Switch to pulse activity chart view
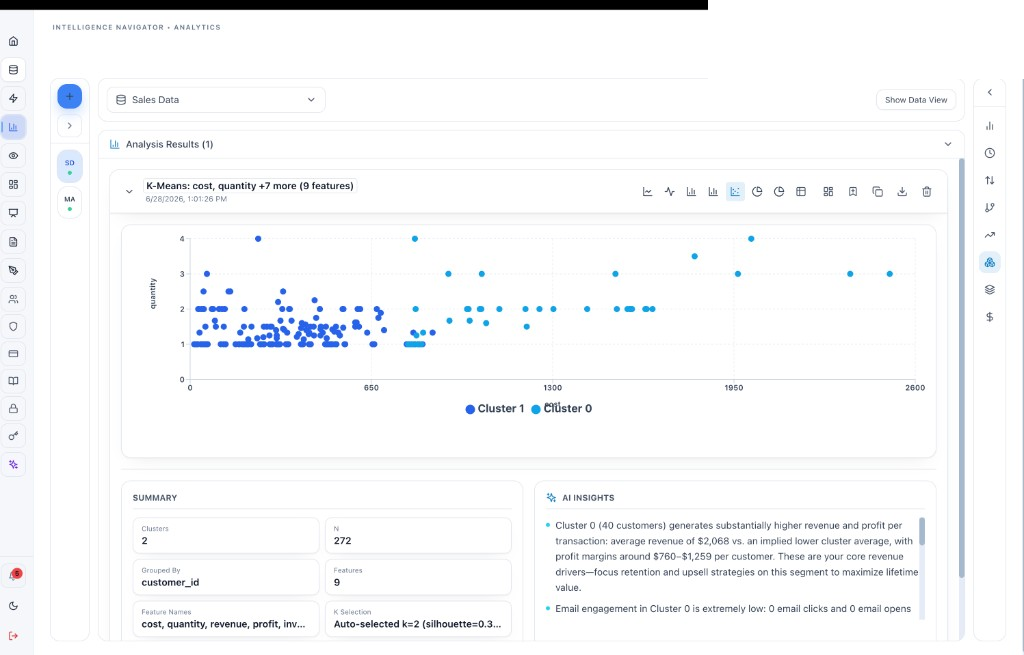Viewport: 1024px width, 655px height. coord(669,192)
